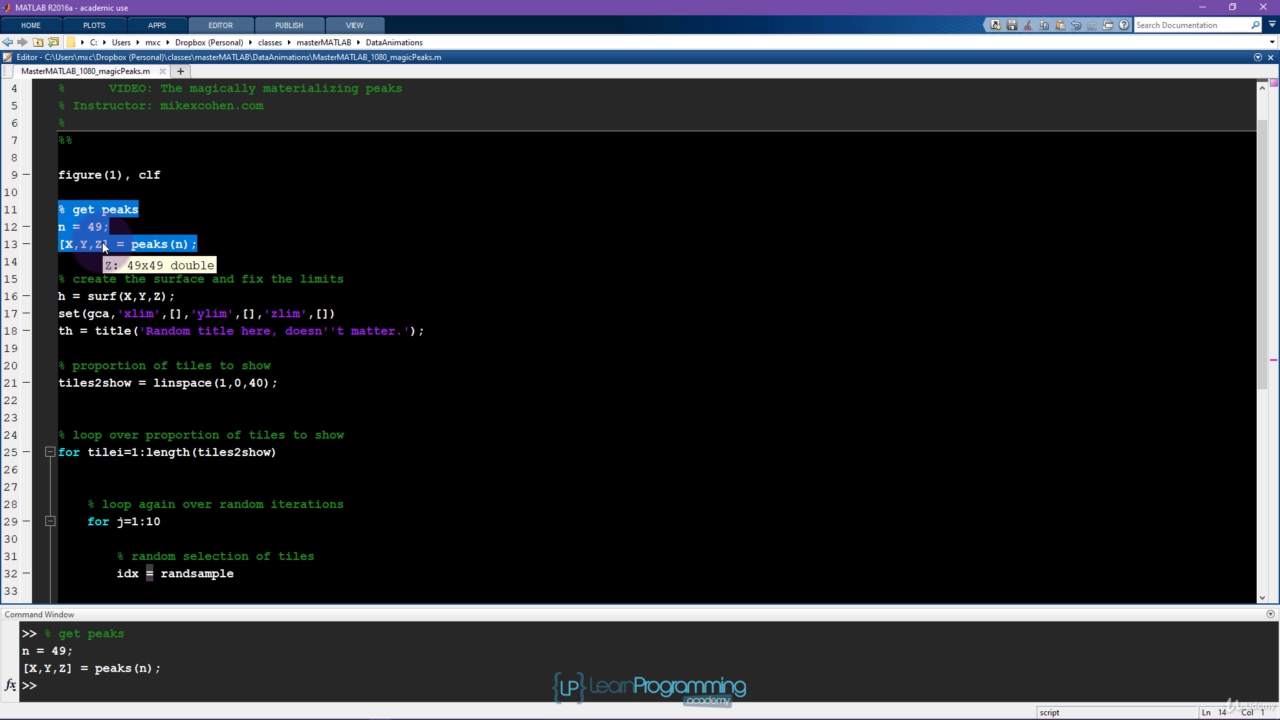Click the masterMATLAB path segment
This screenshot has width=1280, height=720.
pos(324,42)
